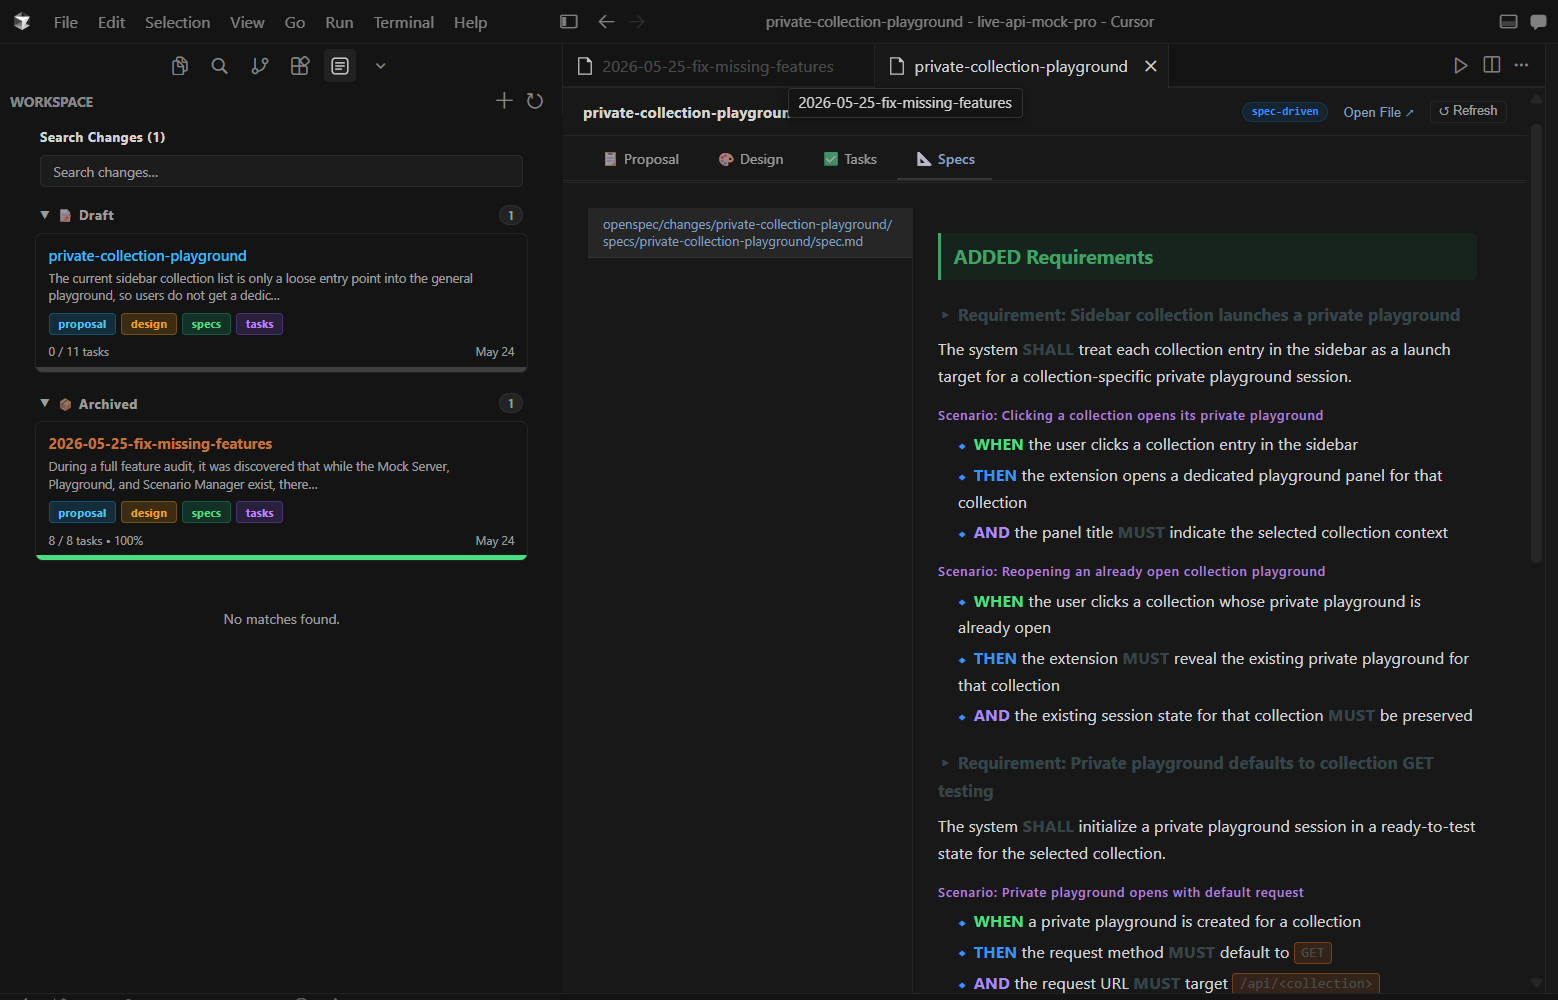
Task: Open the Terminal menu
Action: [x=403, y=22]
